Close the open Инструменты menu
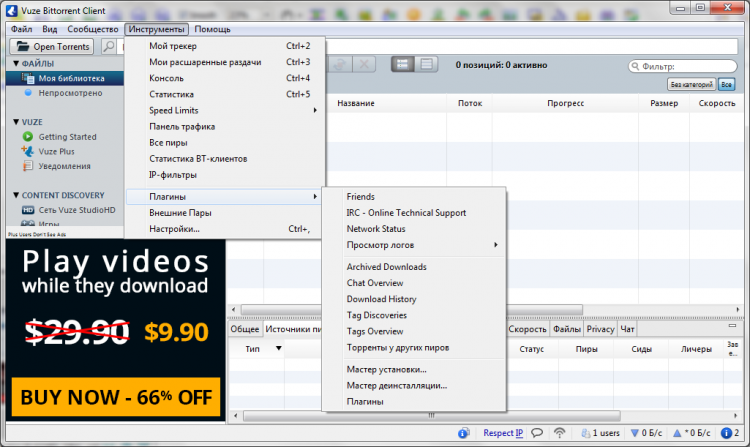Image resolution: width=750 pixels, height=447 pixels. coord(156,29)
